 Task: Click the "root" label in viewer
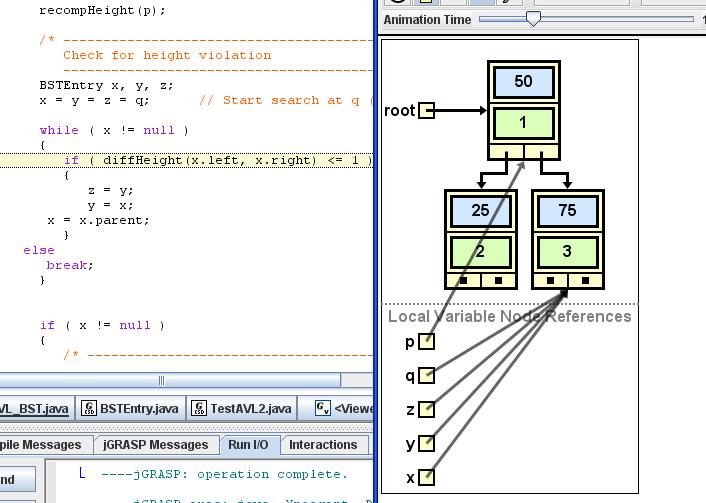(399, 111)
